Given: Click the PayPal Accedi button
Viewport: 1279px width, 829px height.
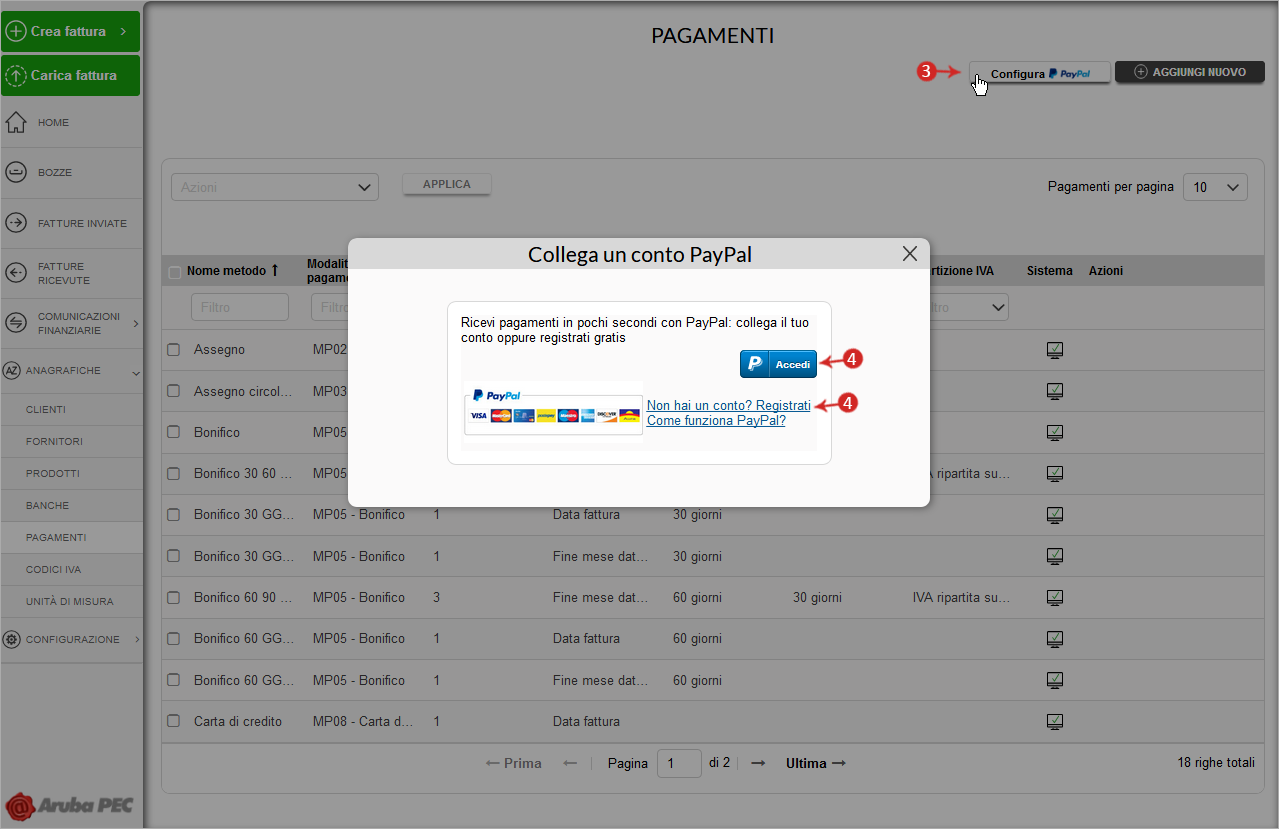Looking at the screenshot, I should coord(778,364).
